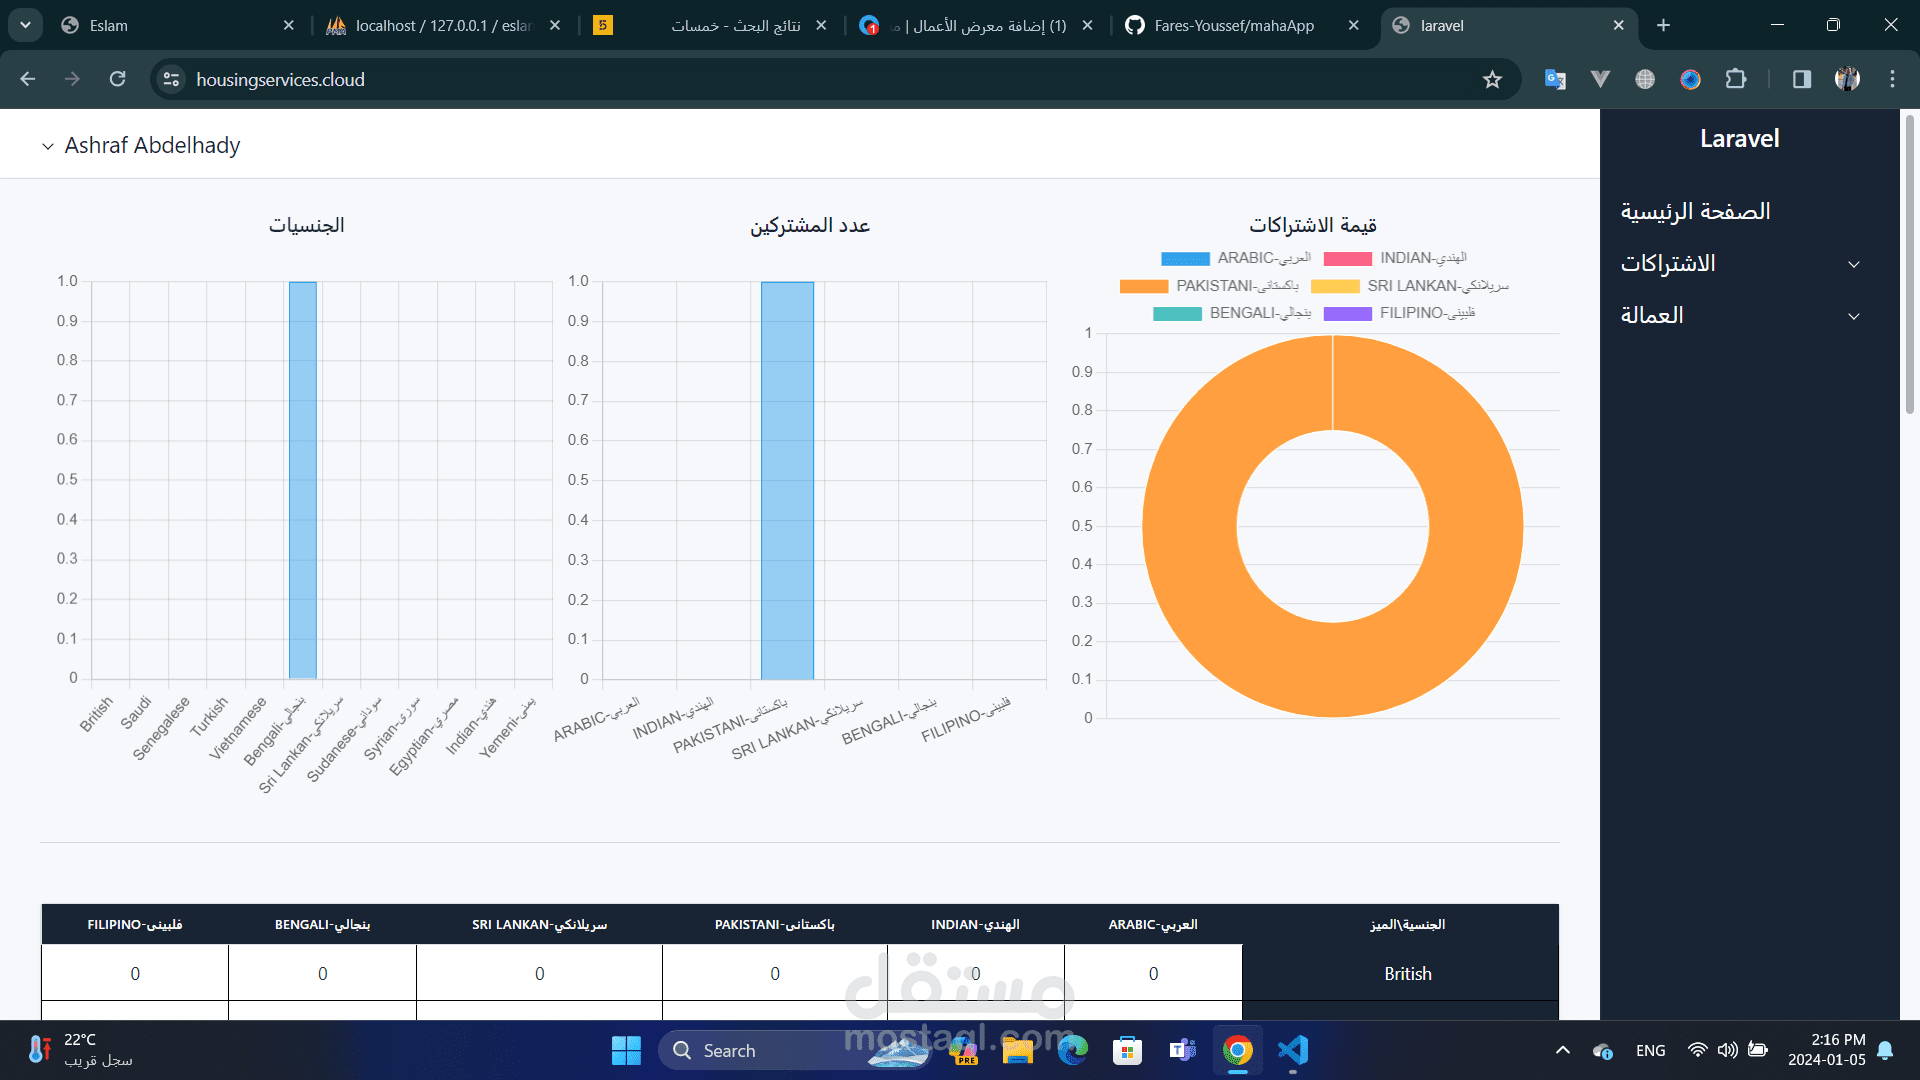Switch to the Eslam tab
Image resolution: width=1920 pixels, height=1080 pixels.
[178, 25]
